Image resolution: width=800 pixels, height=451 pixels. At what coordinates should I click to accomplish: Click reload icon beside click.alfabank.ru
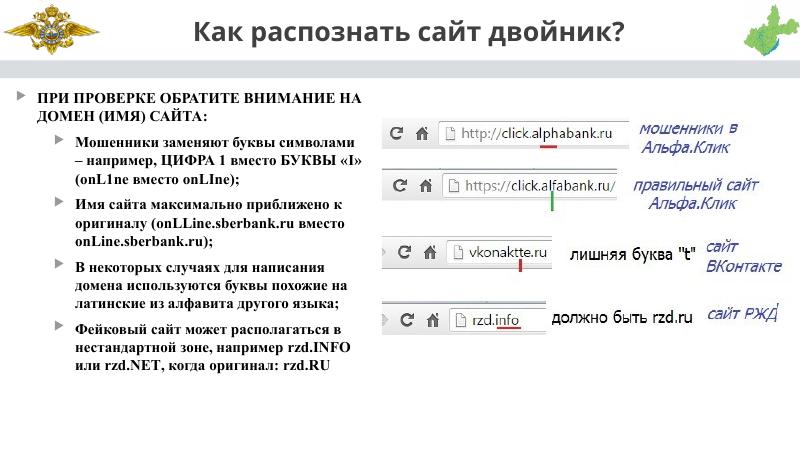[400, 186]
